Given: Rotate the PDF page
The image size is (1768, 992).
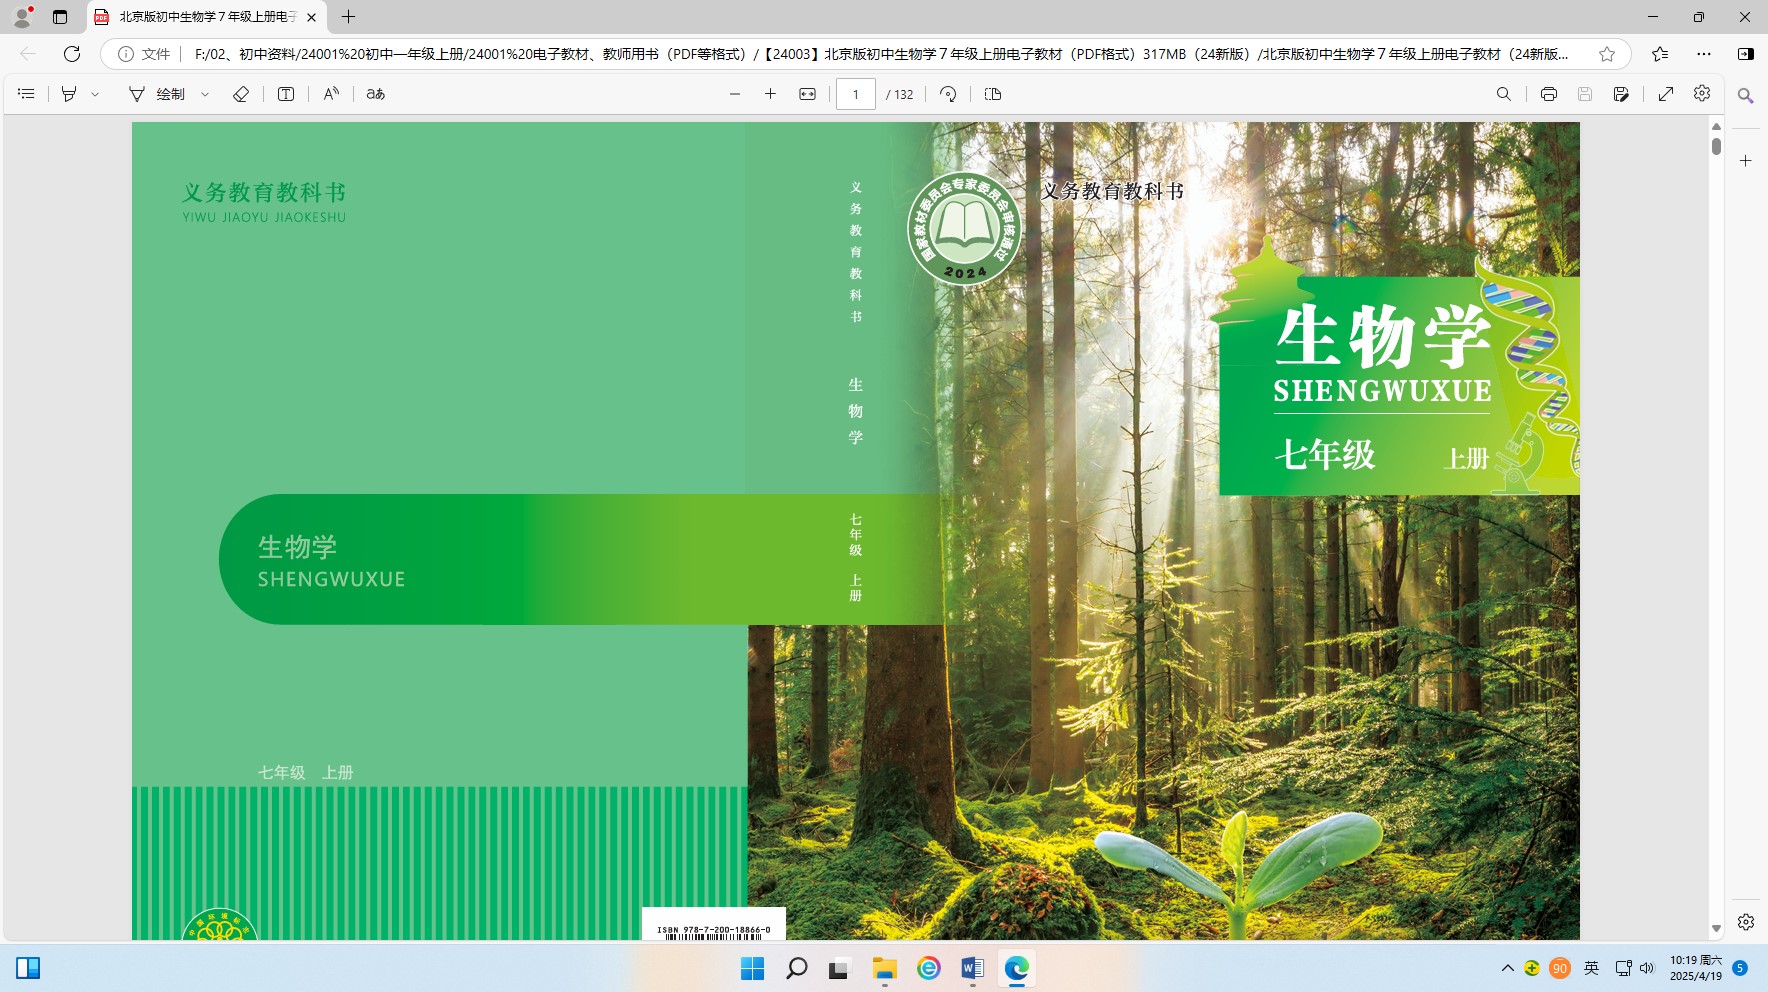Looking at the screenshot, I should point(948,94).
